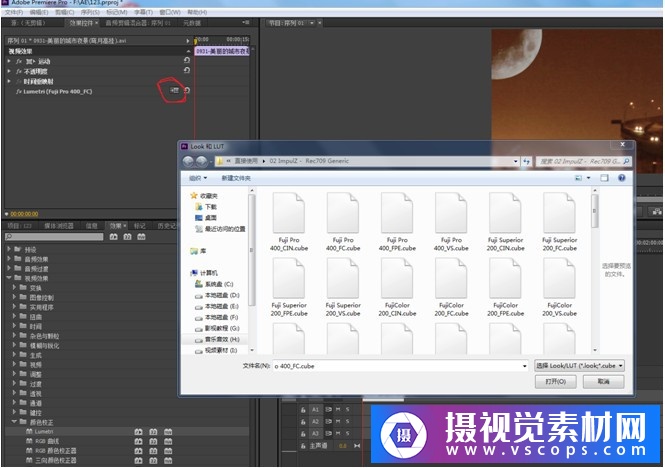Select FujiColor 200_CIN.cube file
This screenshot has width=665, height=468.
[397, 287]
